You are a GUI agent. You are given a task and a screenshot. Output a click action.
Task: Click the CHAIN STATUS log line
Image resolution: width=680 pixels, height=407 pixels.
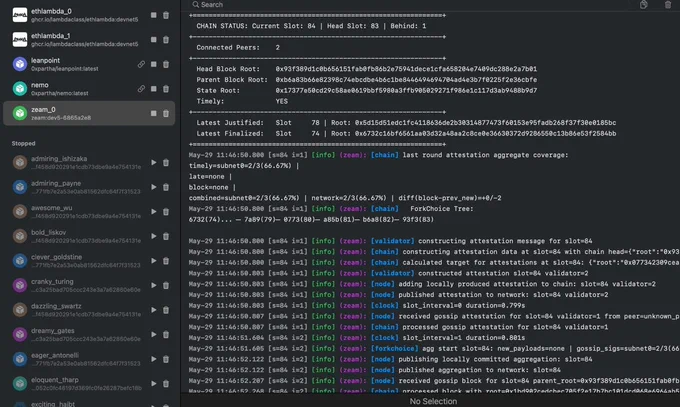(311, 26)
